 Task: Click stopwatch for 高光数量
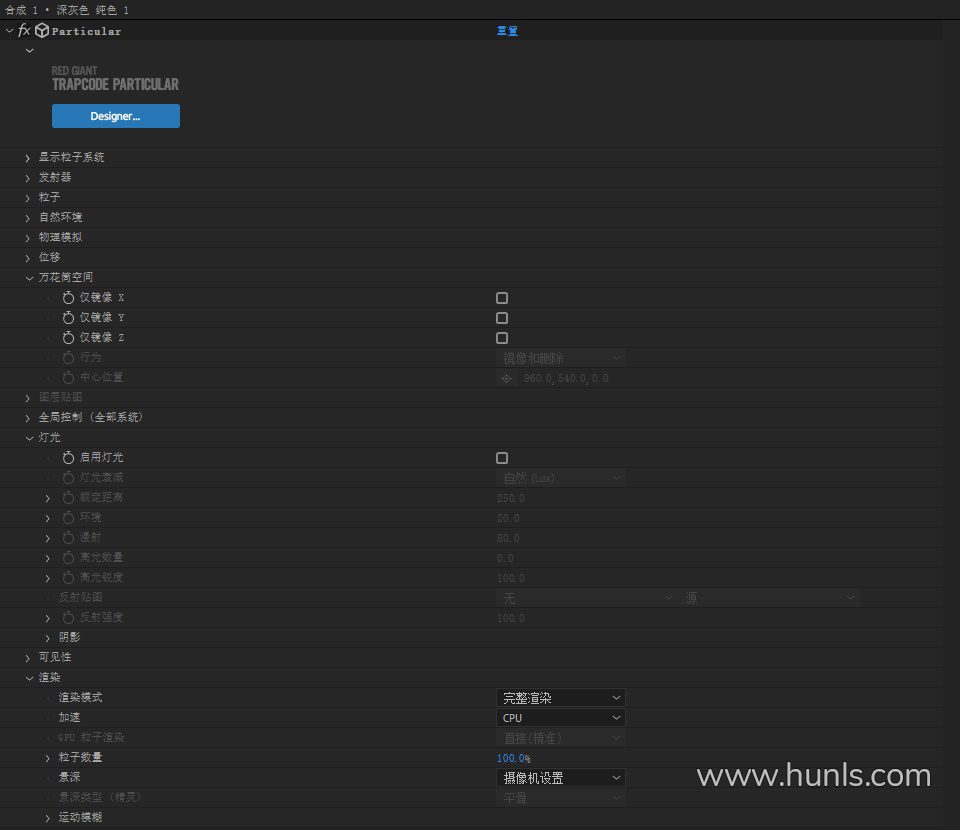pyautogui.click(x=68, y=558)
